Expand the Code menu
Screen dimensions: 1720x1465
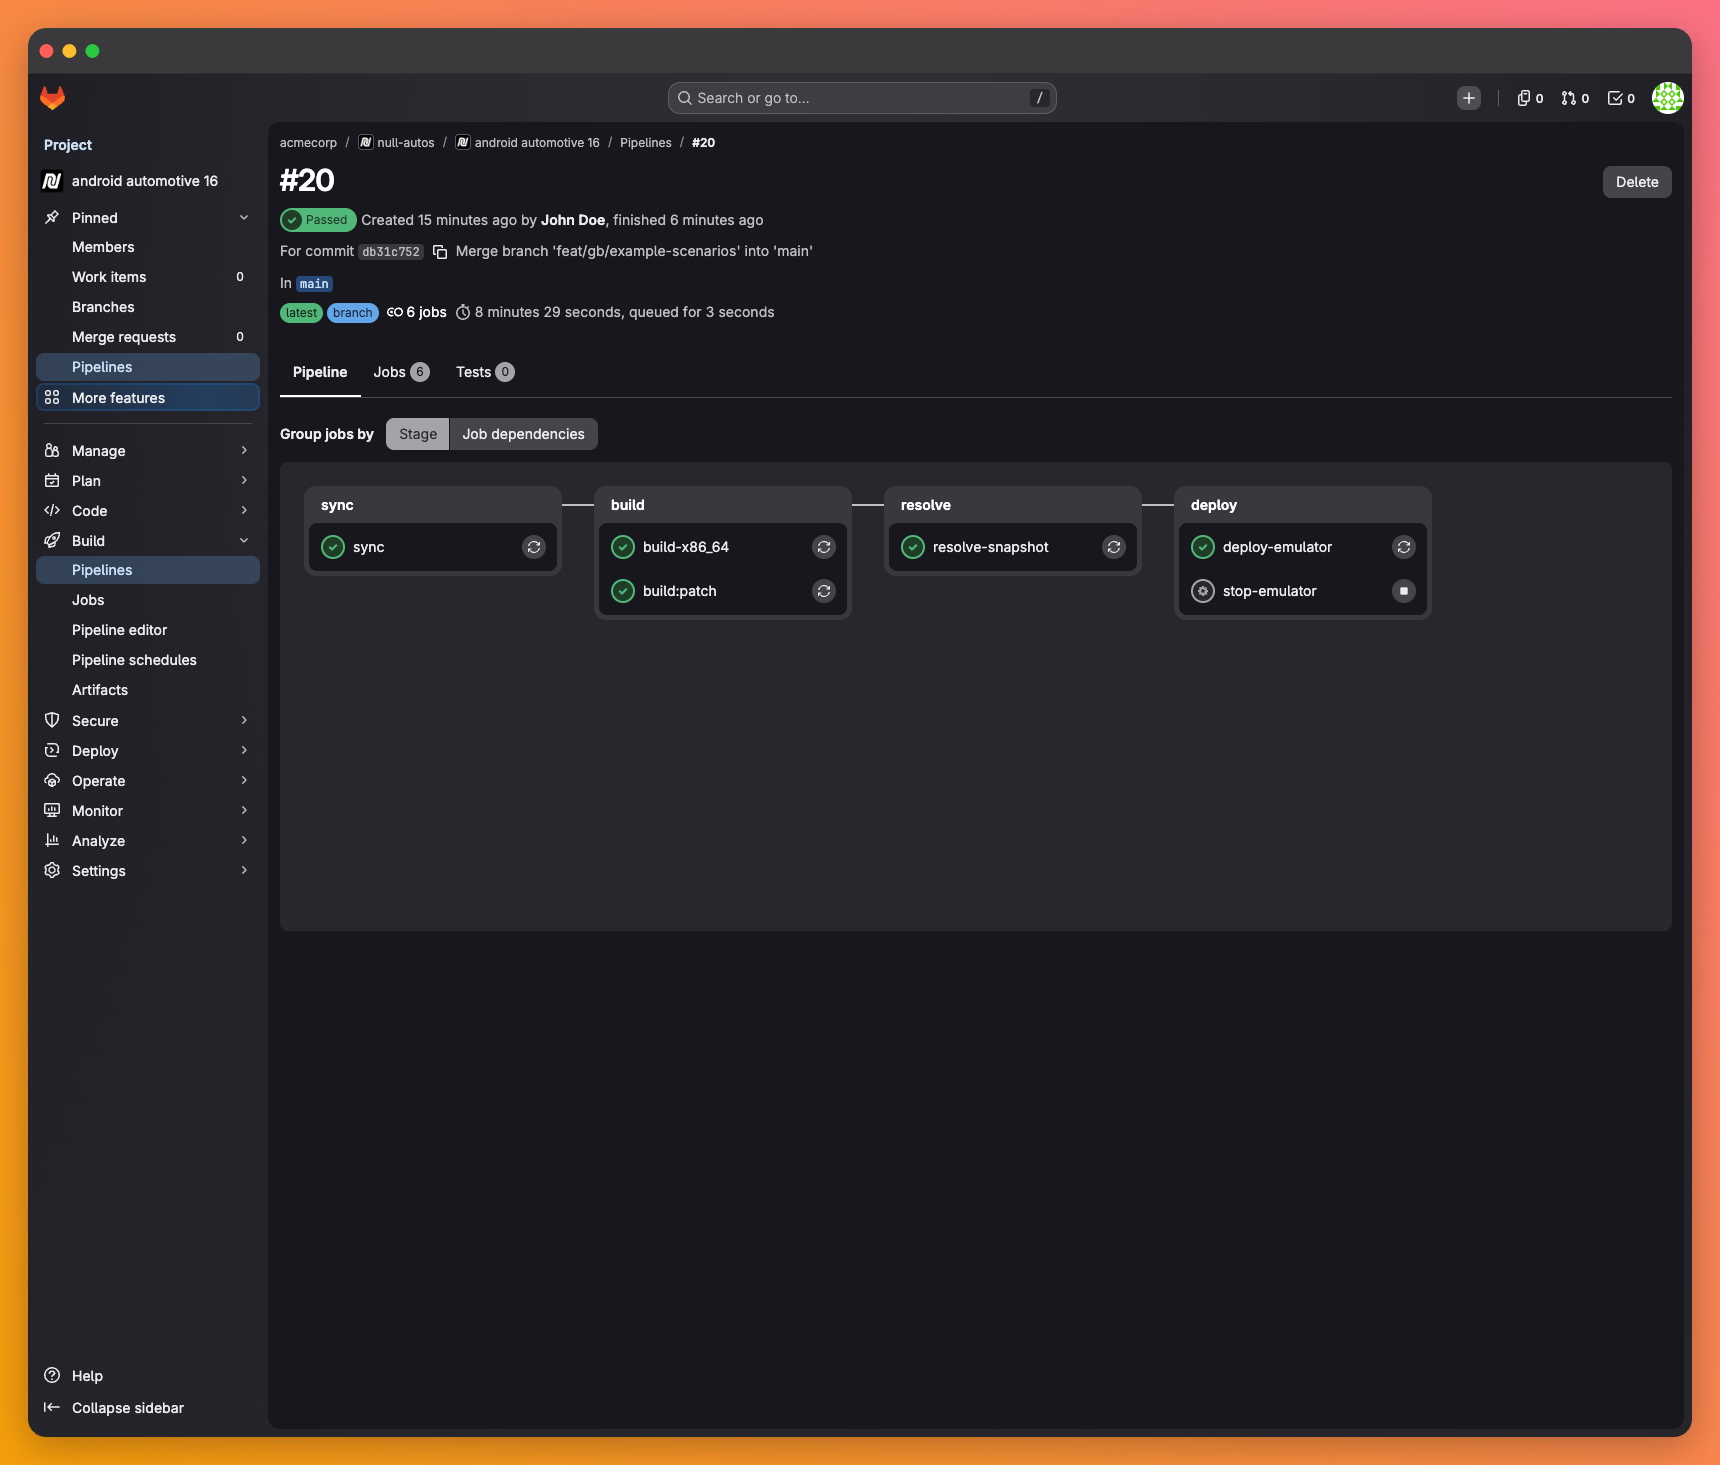click(x=146, y=511)
